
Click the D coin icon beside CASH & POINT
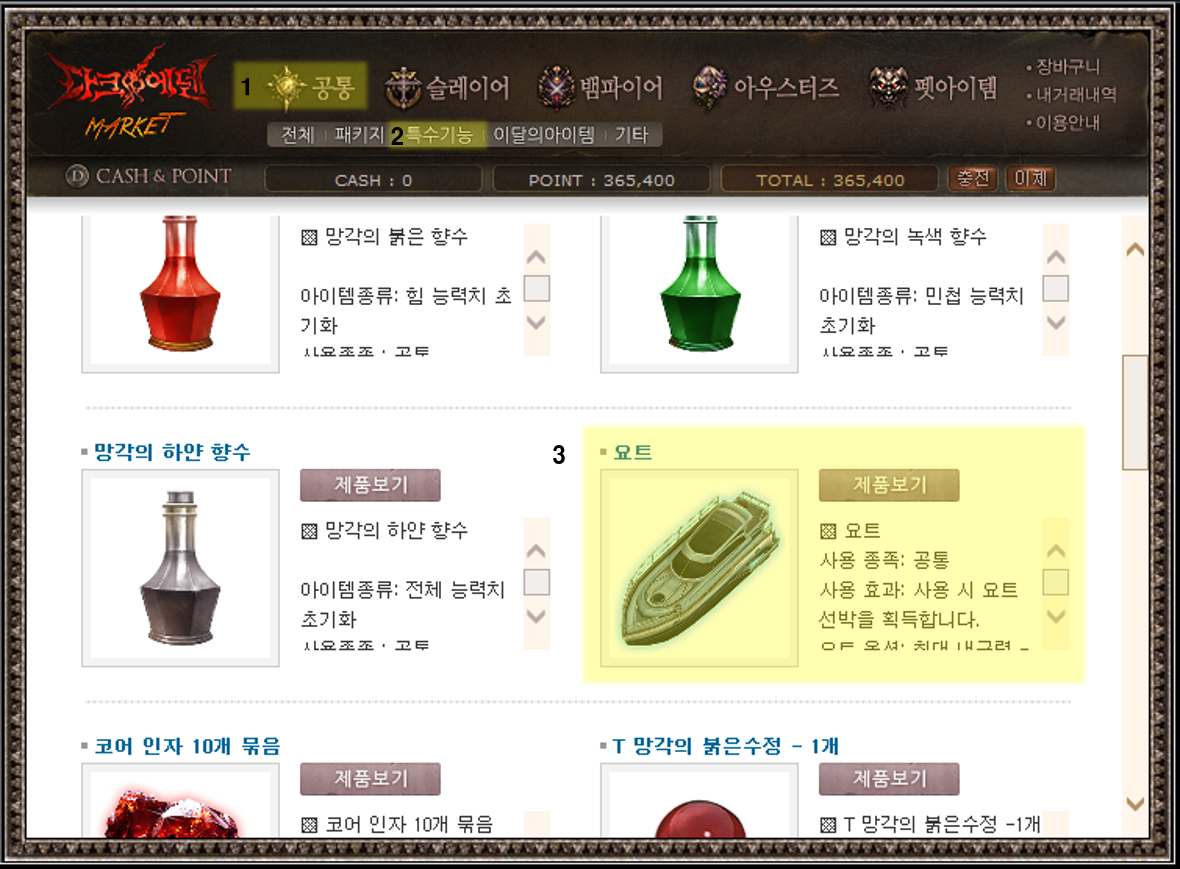[77, 176]
